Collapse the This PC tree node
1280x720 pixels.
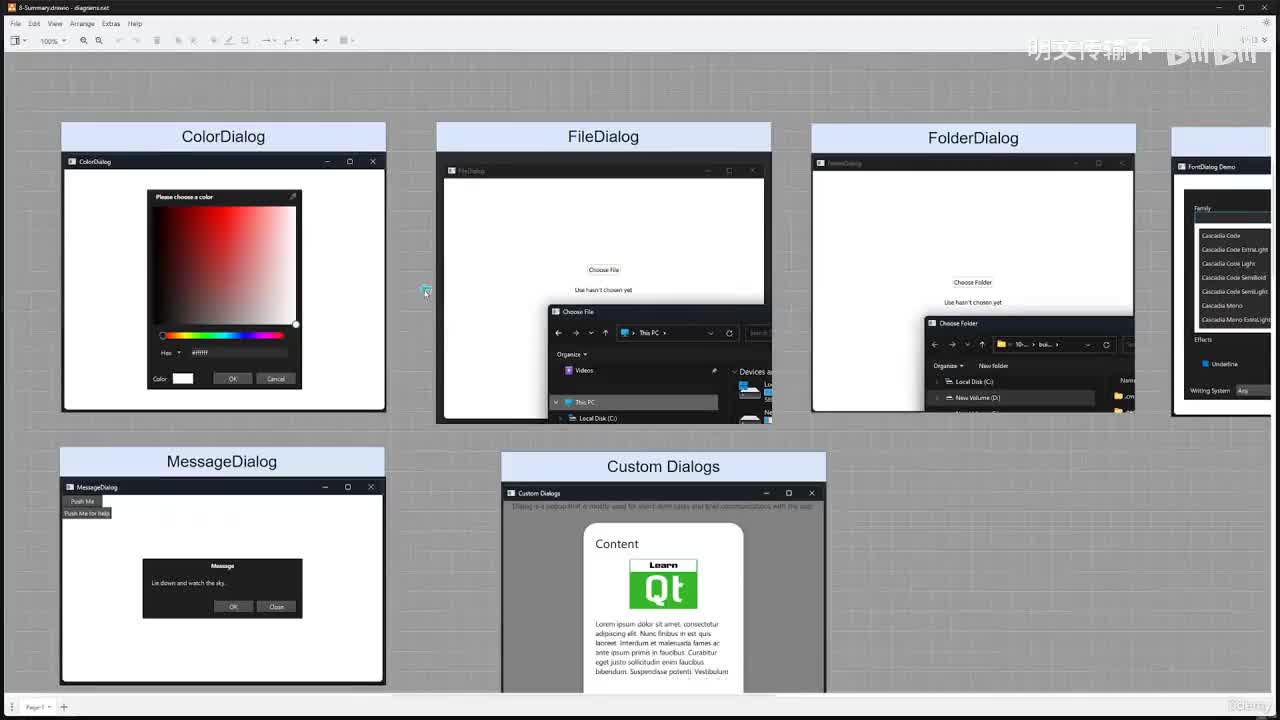point(556,402)
